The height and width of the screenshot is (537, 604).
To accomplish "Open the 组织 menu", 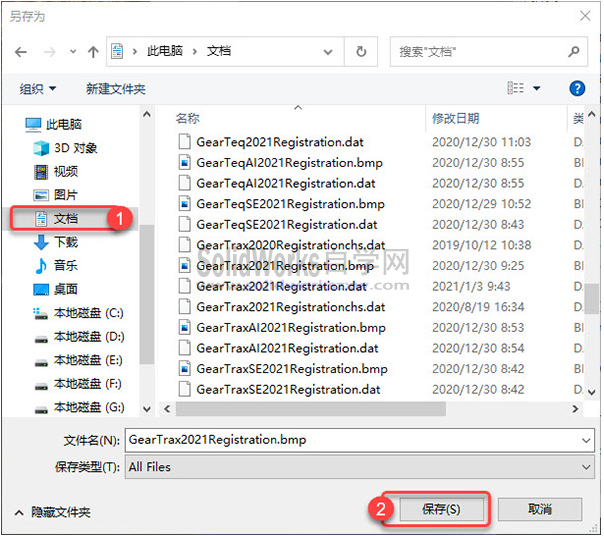I will (x=38, y=89).
